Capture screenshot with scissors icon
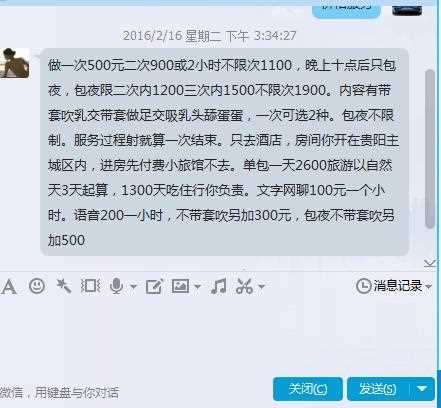Viewport: 441px width, 408px height. (244, 286)
